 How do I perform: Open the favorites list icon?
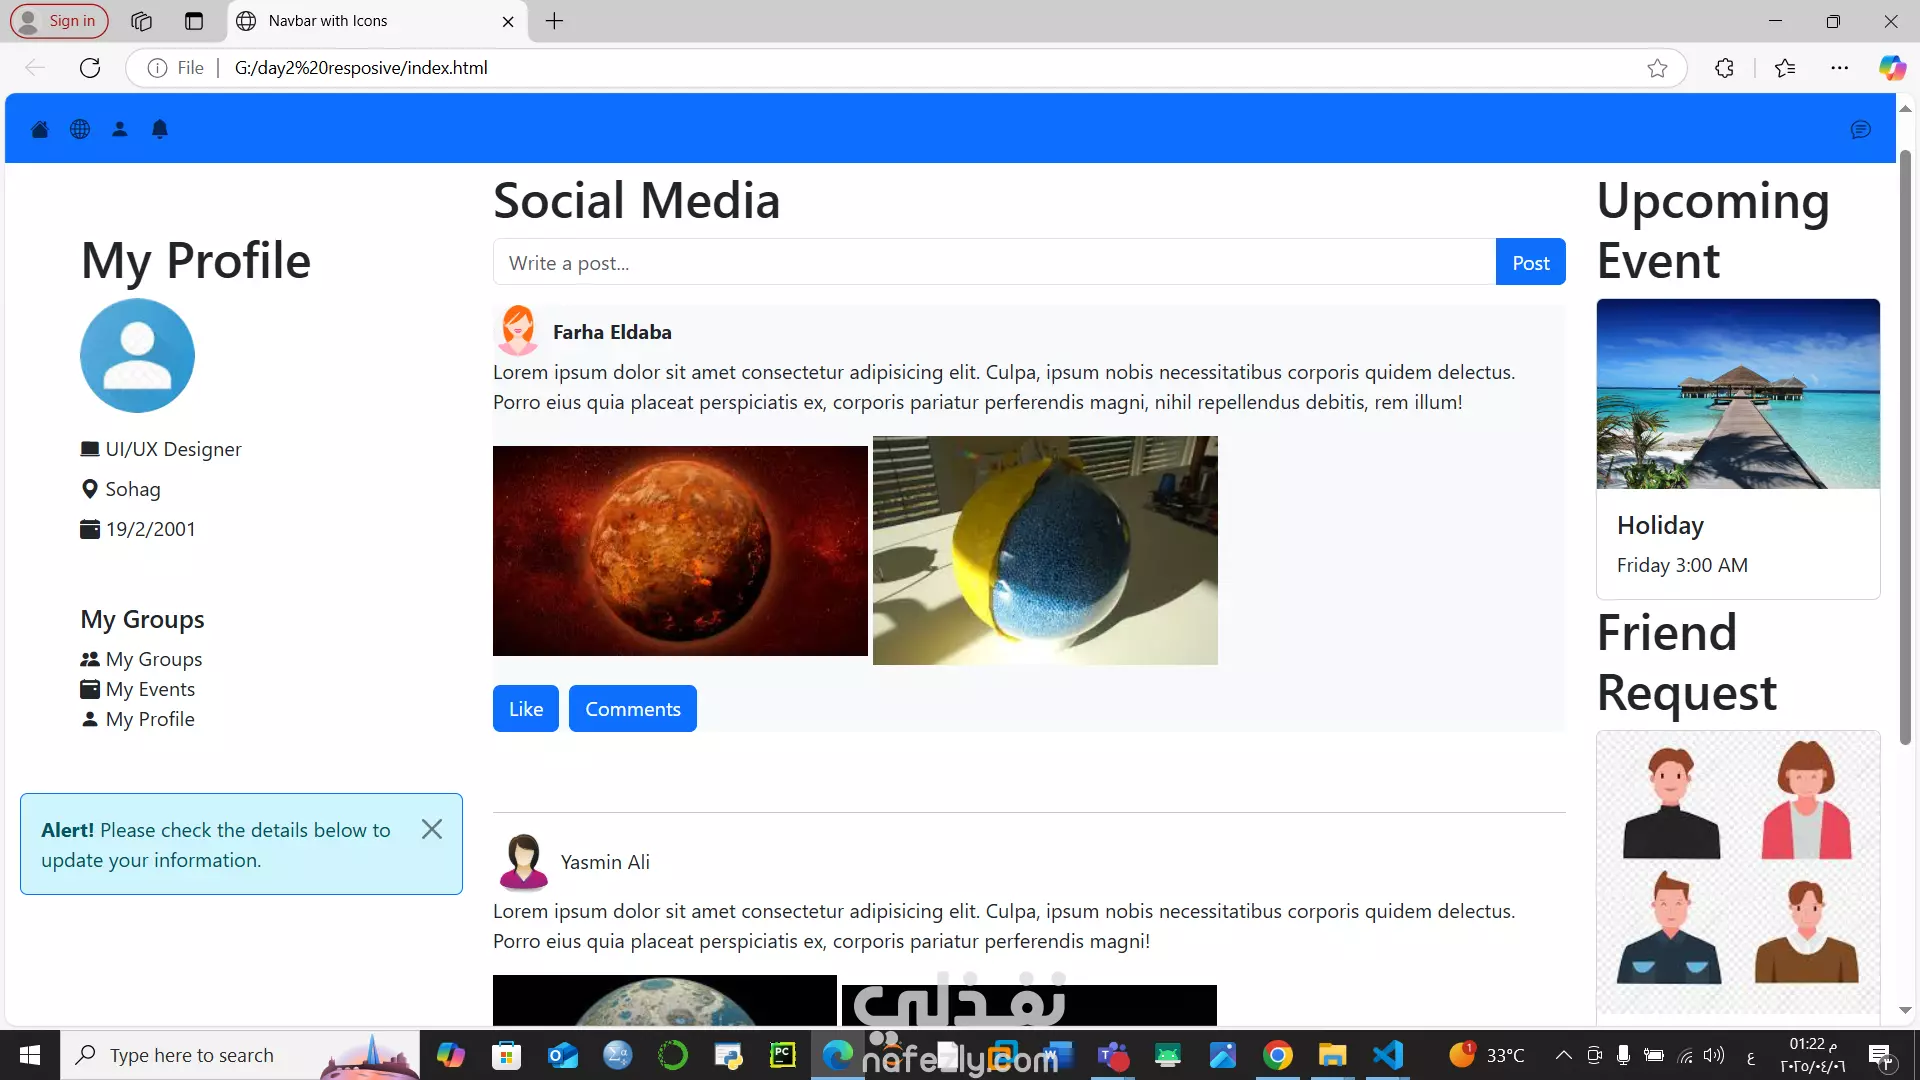1785,68
